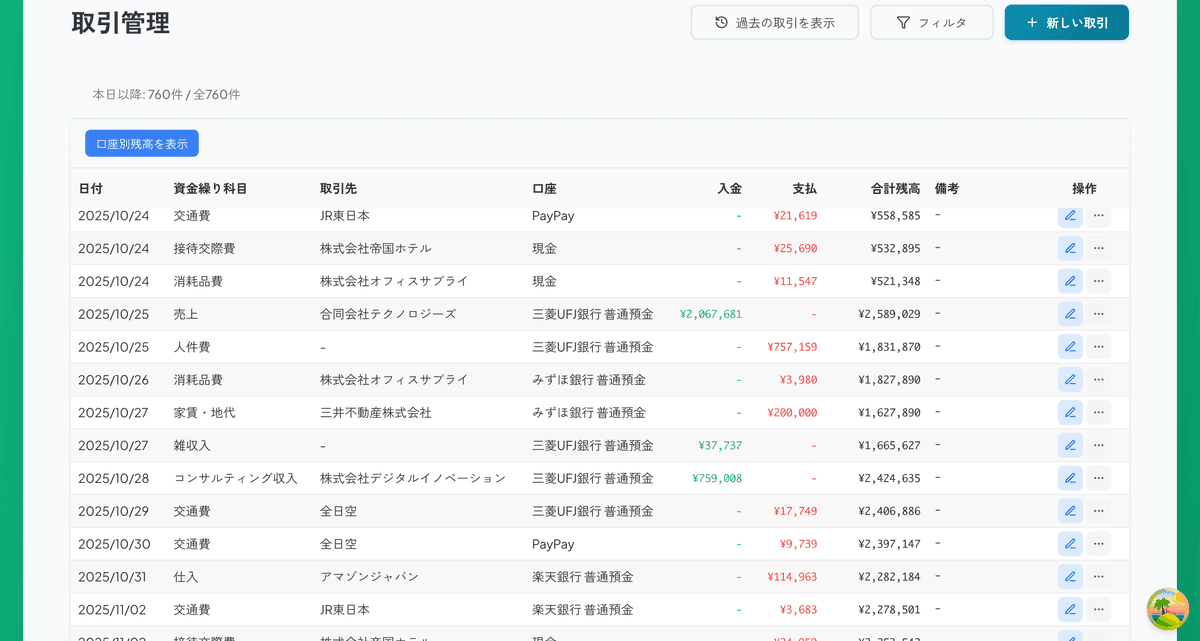This screenshot has height=641, width=1200.
Task: Click the payment amount ¥757,159
Action: [x=792, y=347]
